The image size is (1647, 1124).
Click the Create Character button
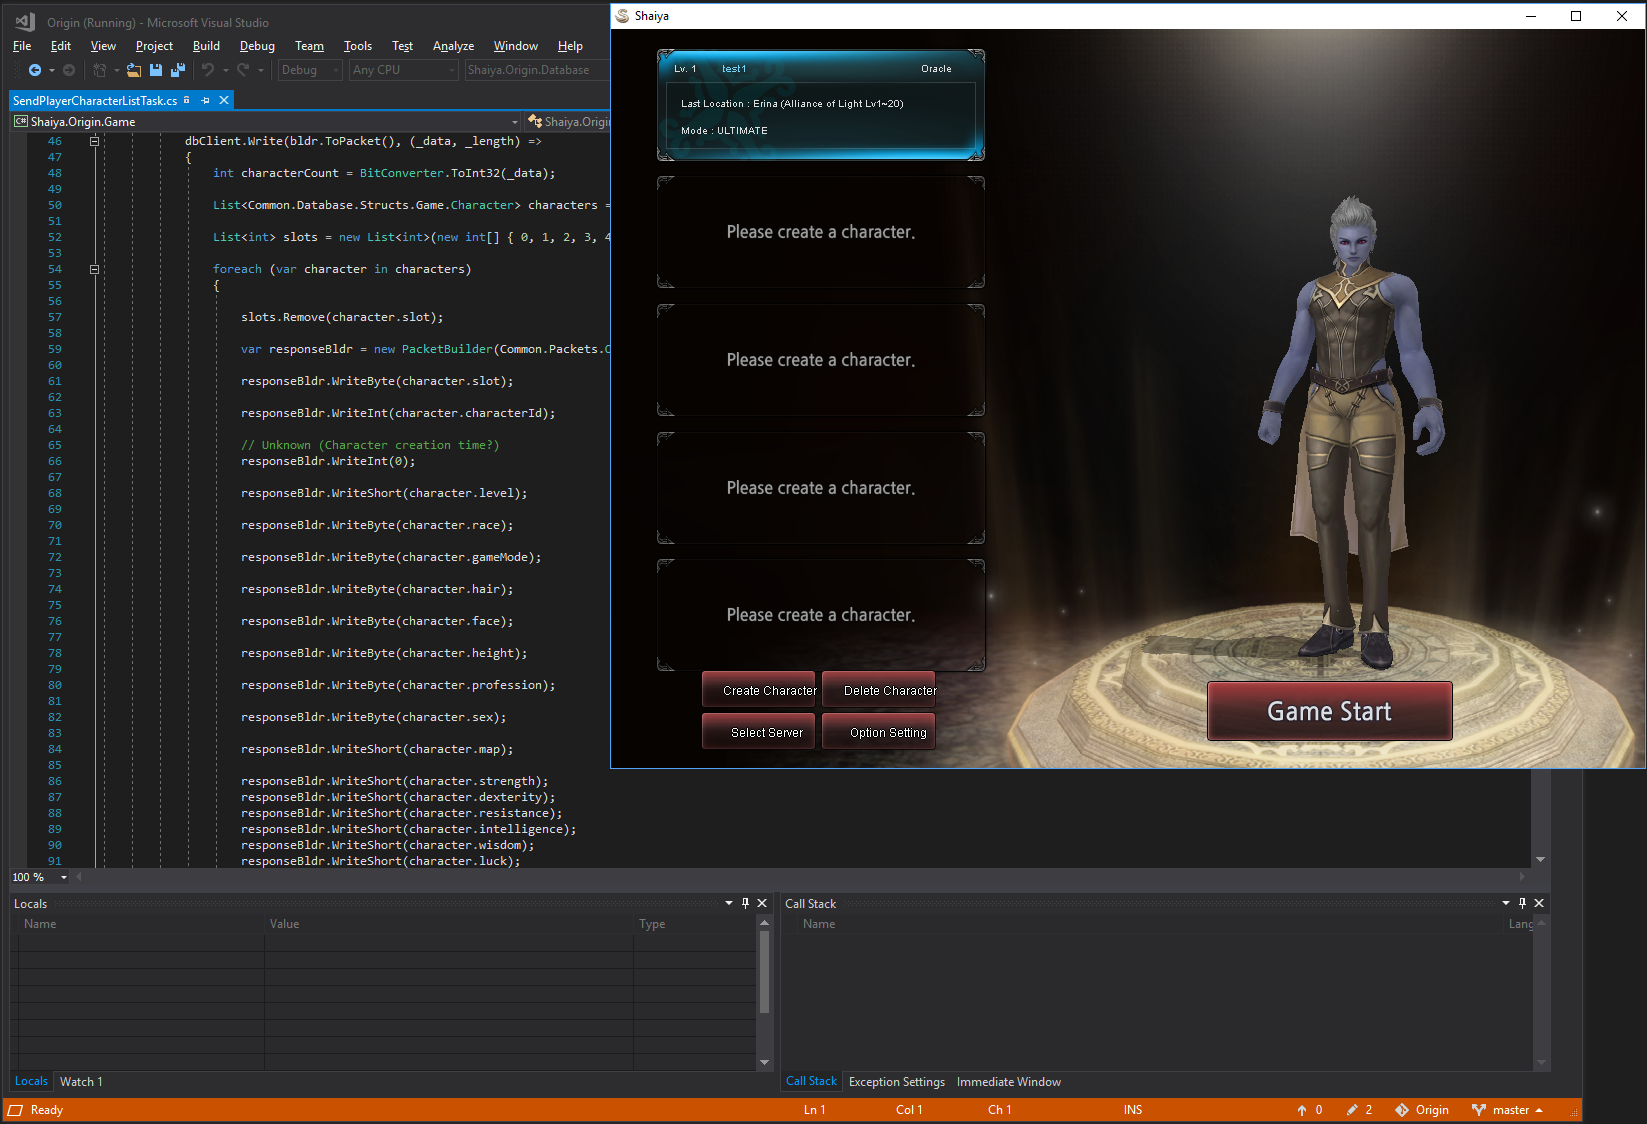point(759,691)
